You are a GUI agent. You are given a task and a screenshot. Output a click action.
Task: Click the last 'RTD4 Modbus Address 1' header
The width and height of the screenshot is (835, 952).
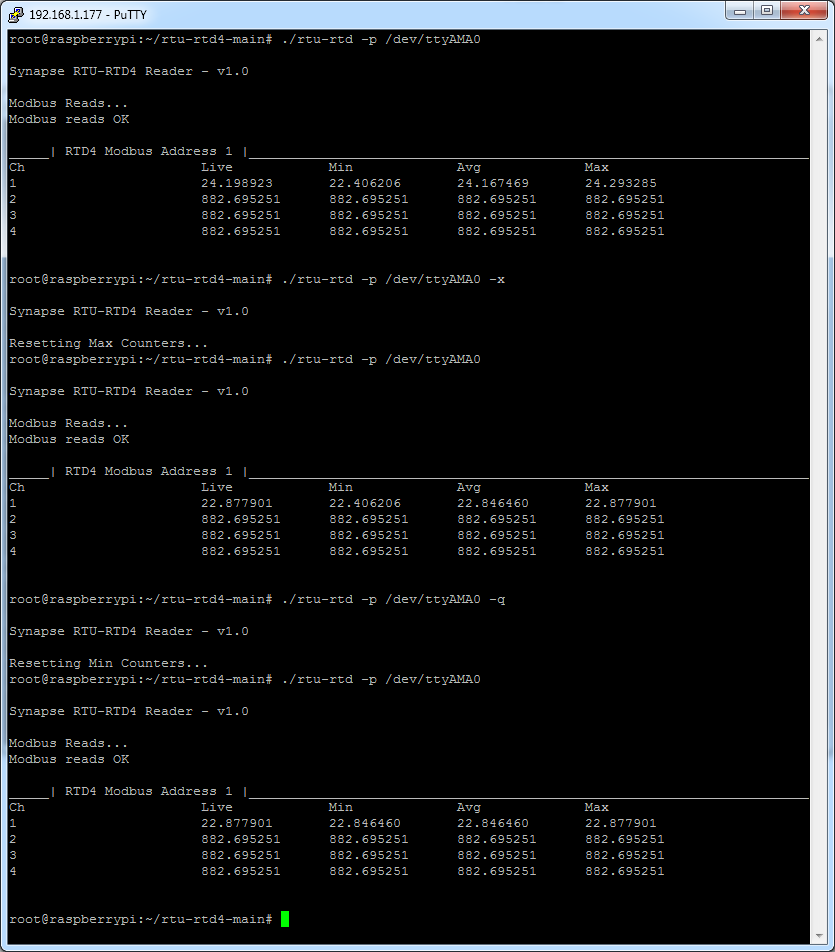[x=148, y=791]
